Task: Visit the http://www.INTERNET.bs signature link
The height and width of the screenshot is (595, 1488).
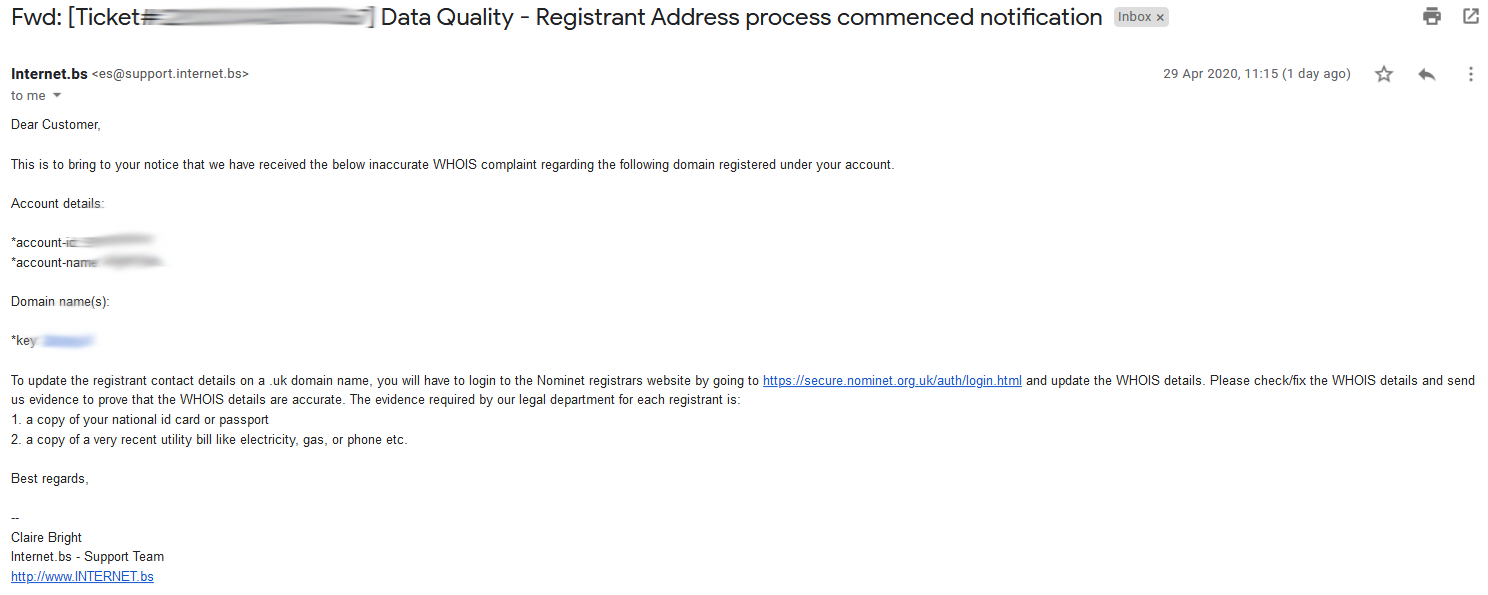Action: pos(82,577)
